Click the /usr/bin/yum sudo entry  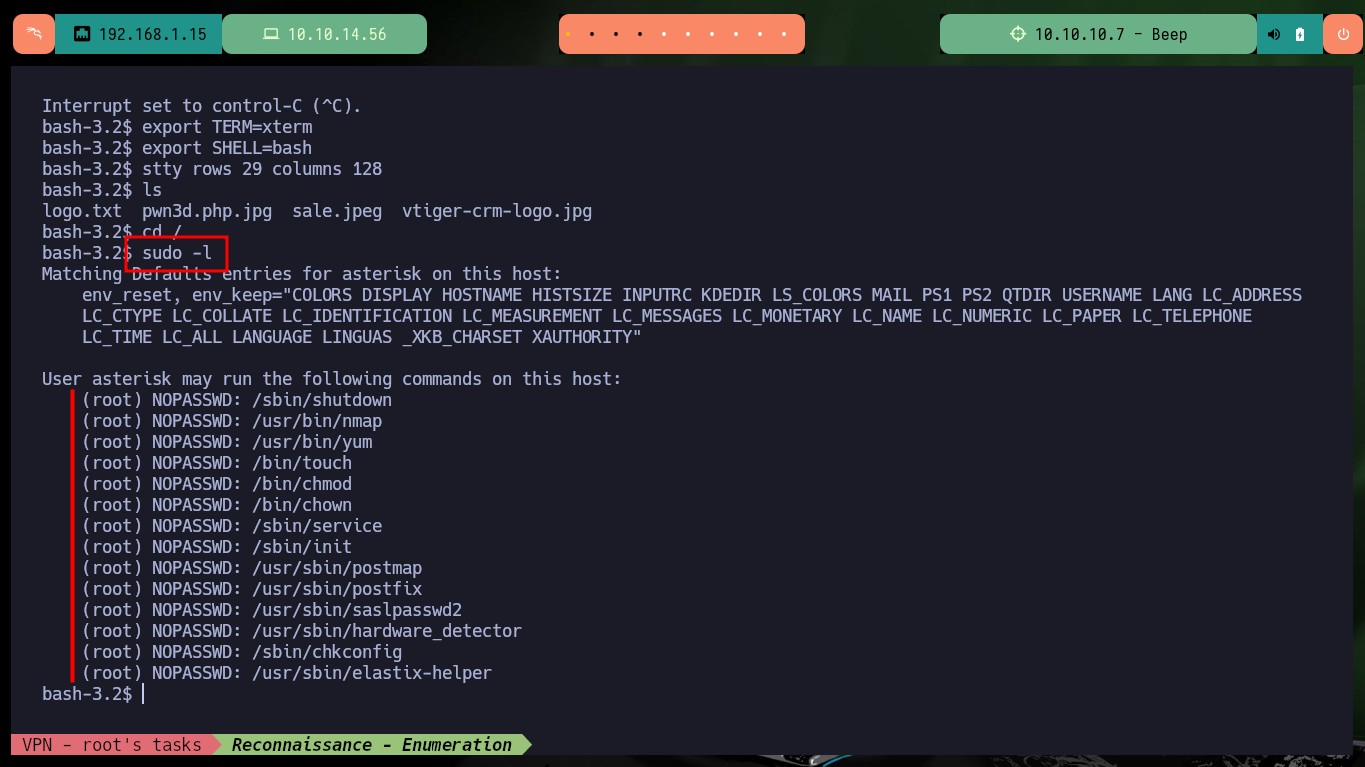pyautogui.click(x=227, y=442)
